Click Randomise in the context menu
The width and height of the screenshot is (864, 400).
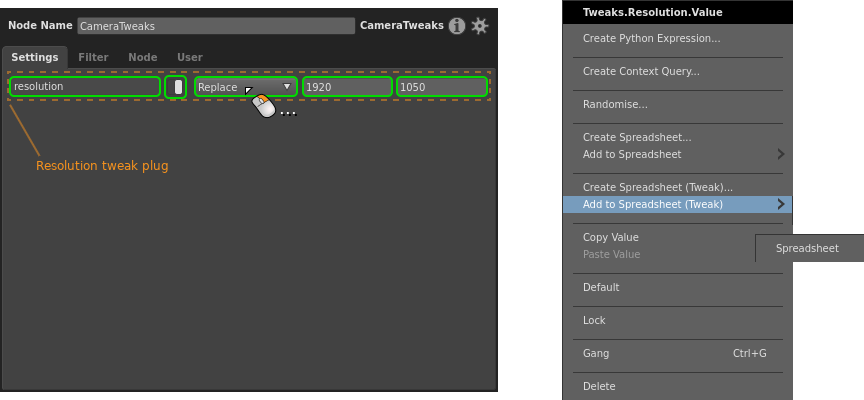coord(615,104)
